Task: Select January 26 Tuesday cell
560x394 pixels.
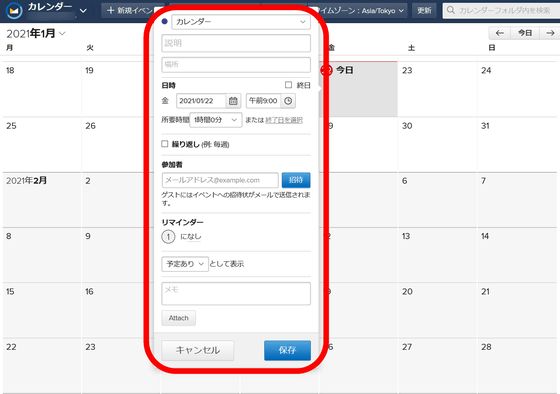Action: (114, 145)
